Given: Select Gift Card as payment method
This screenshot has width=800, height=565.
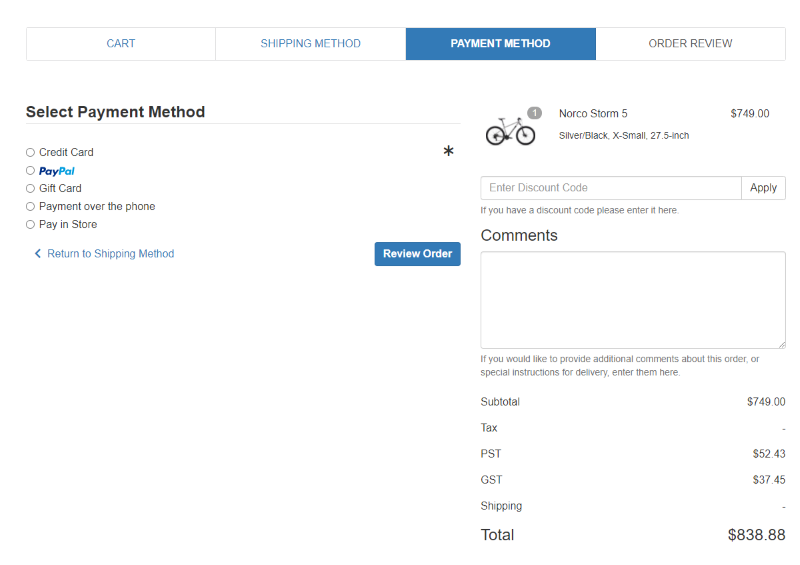Looking at the screenshot, I should pos(30,189).
